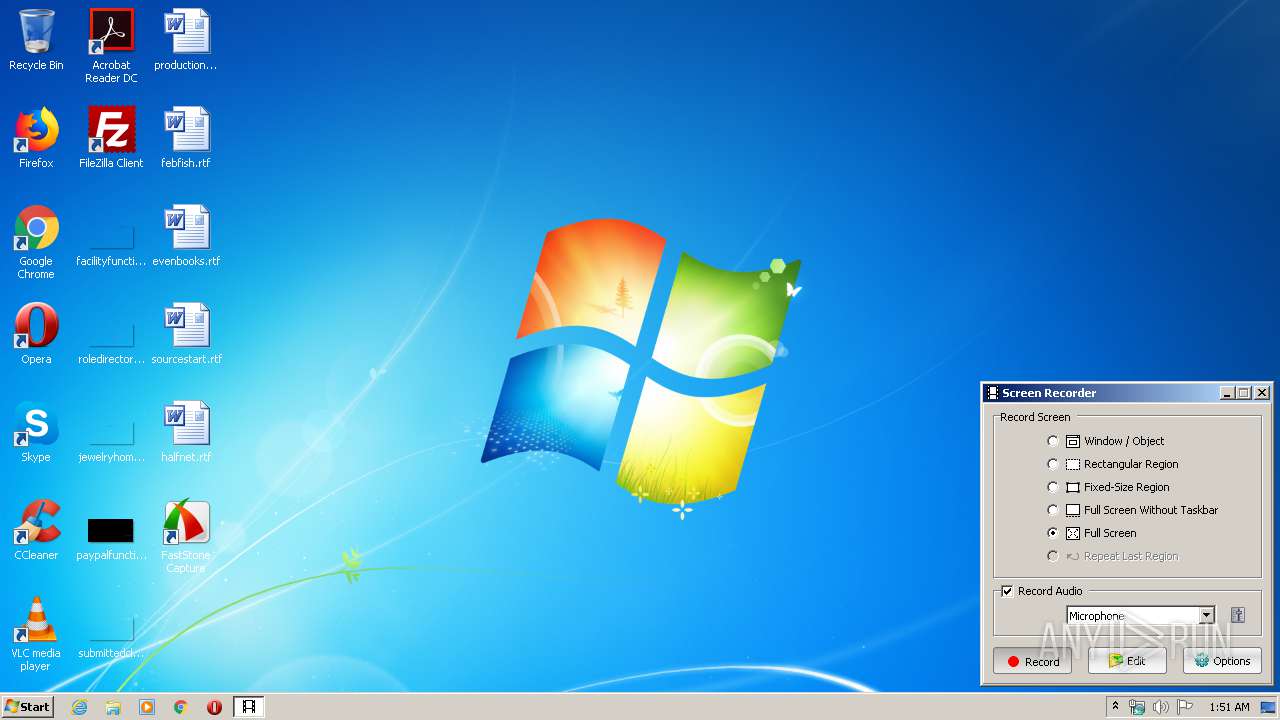The width and height of the screenshot is (1280, 720).
Task: Select the production document icon
Action: 186,41
